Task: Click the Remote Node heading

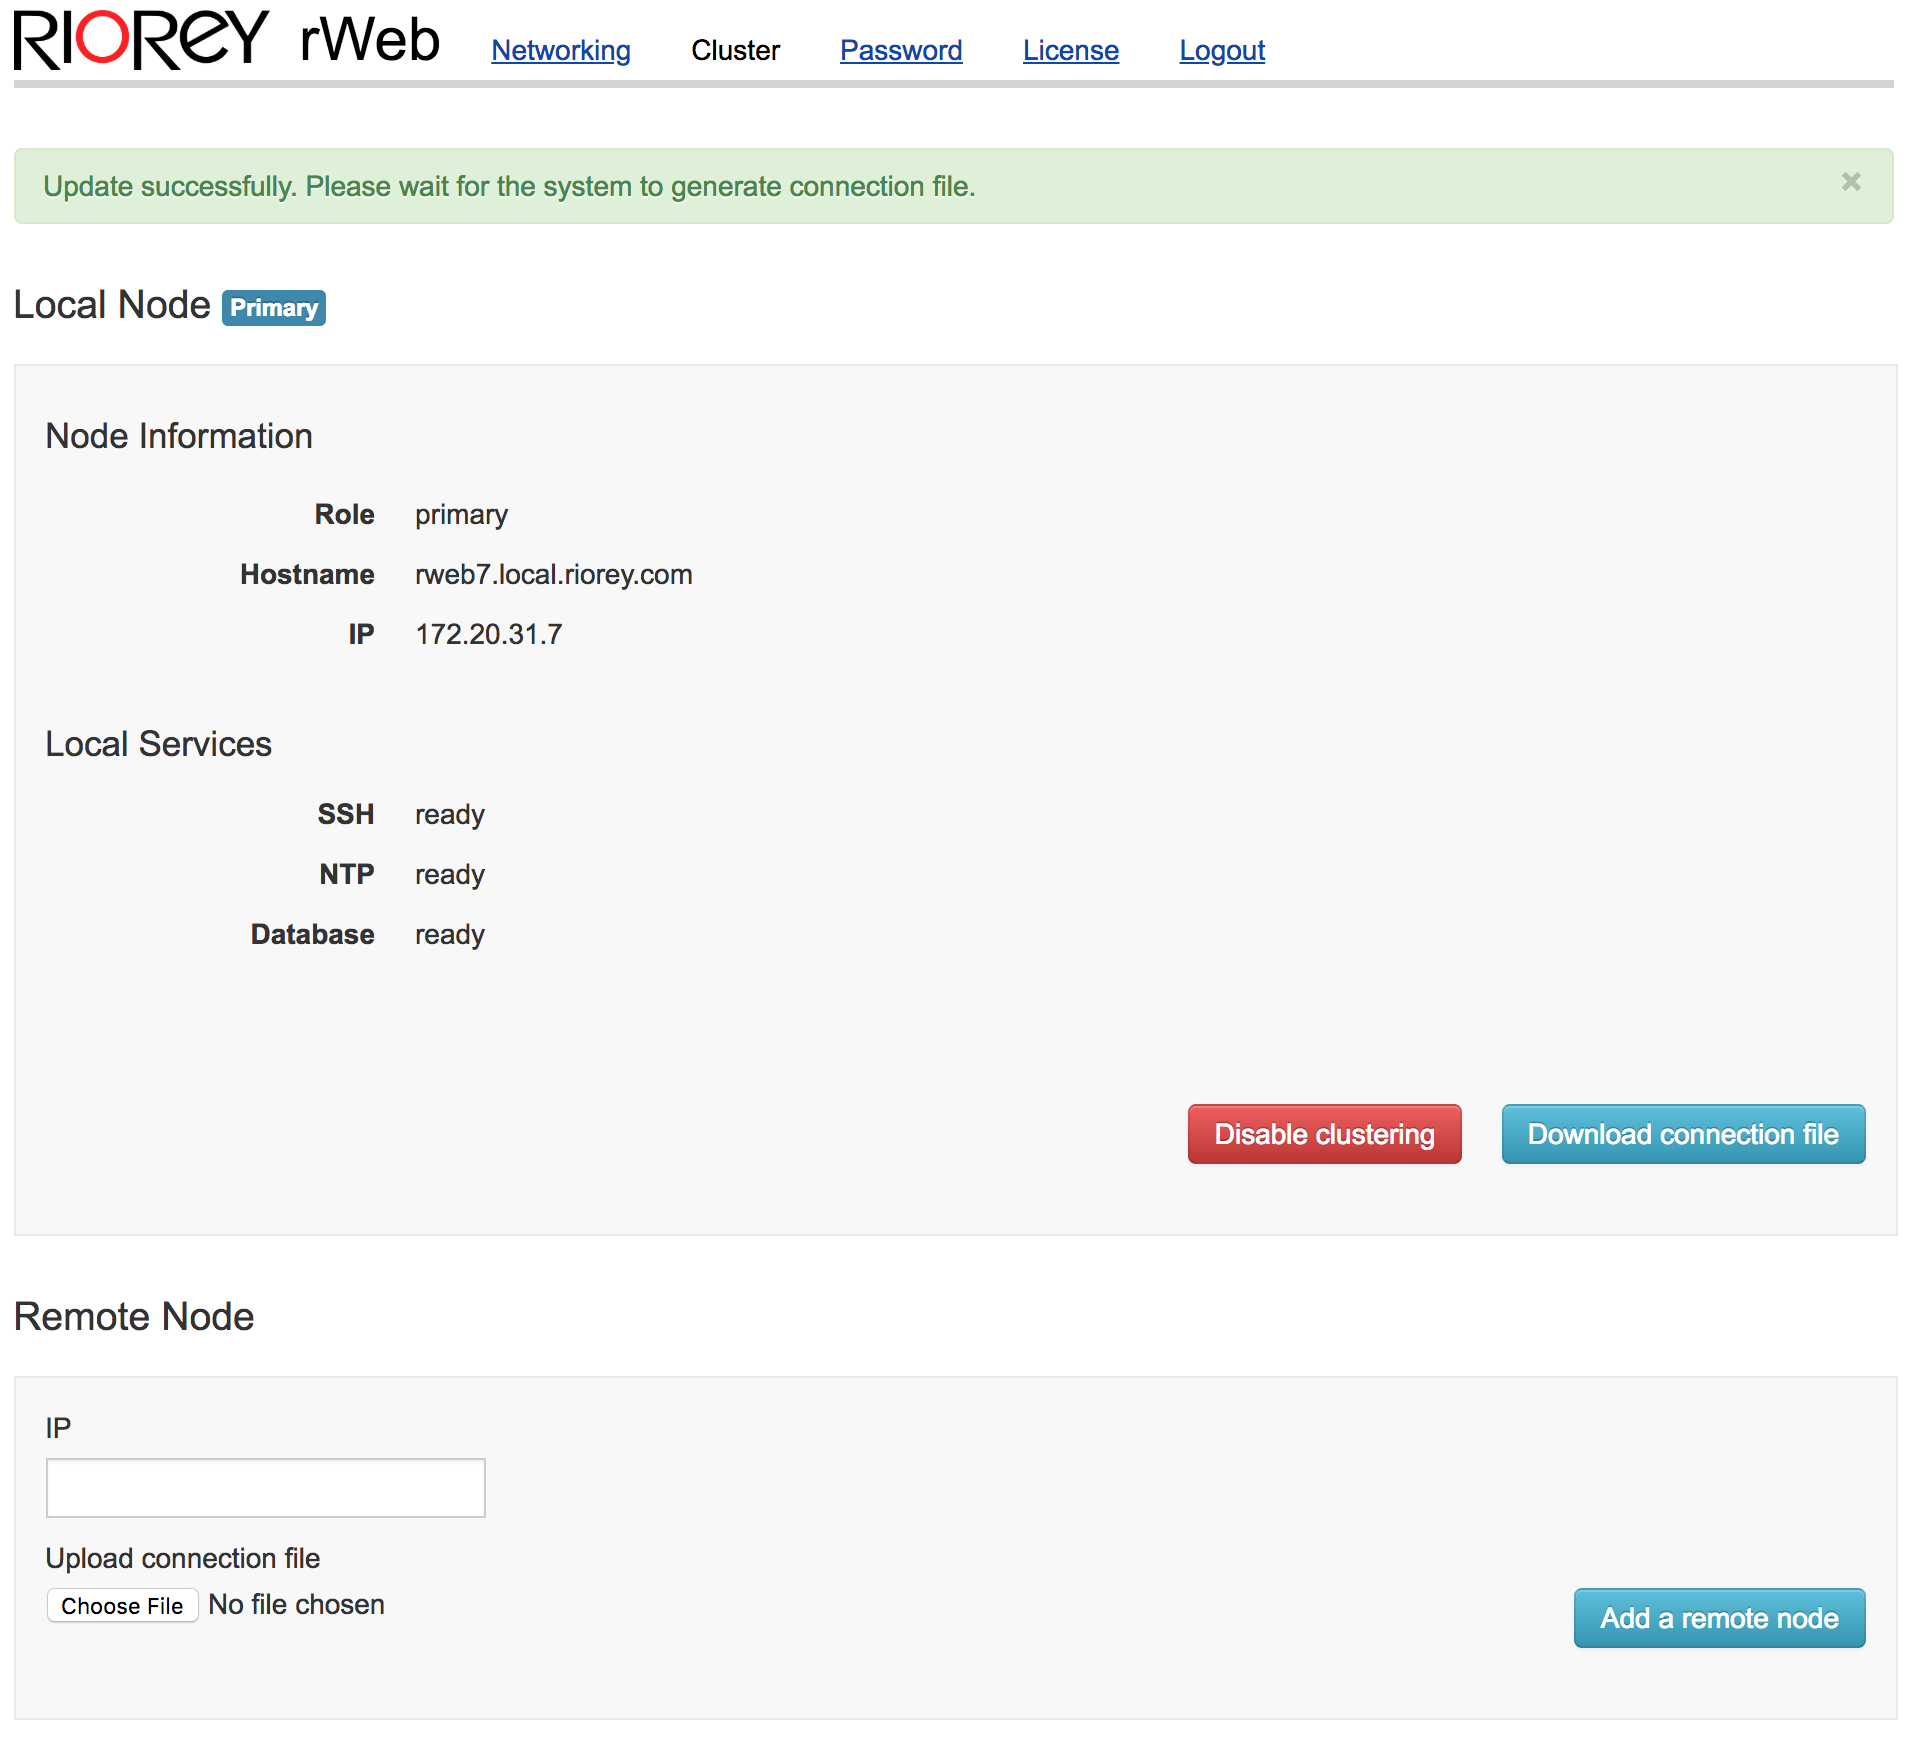Action: pos(134,1317)
